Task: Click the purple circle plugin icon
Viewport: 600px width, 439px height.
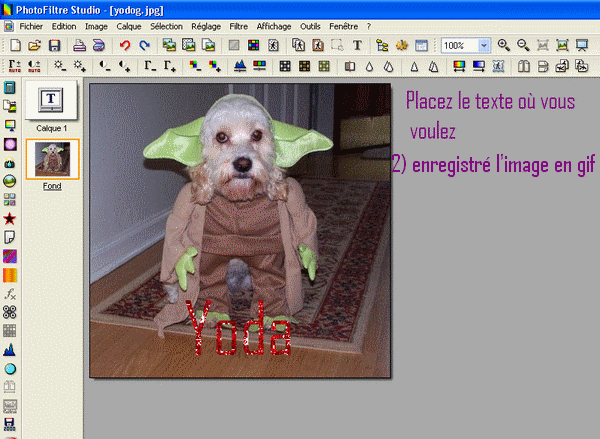Action: pos(10,144)
